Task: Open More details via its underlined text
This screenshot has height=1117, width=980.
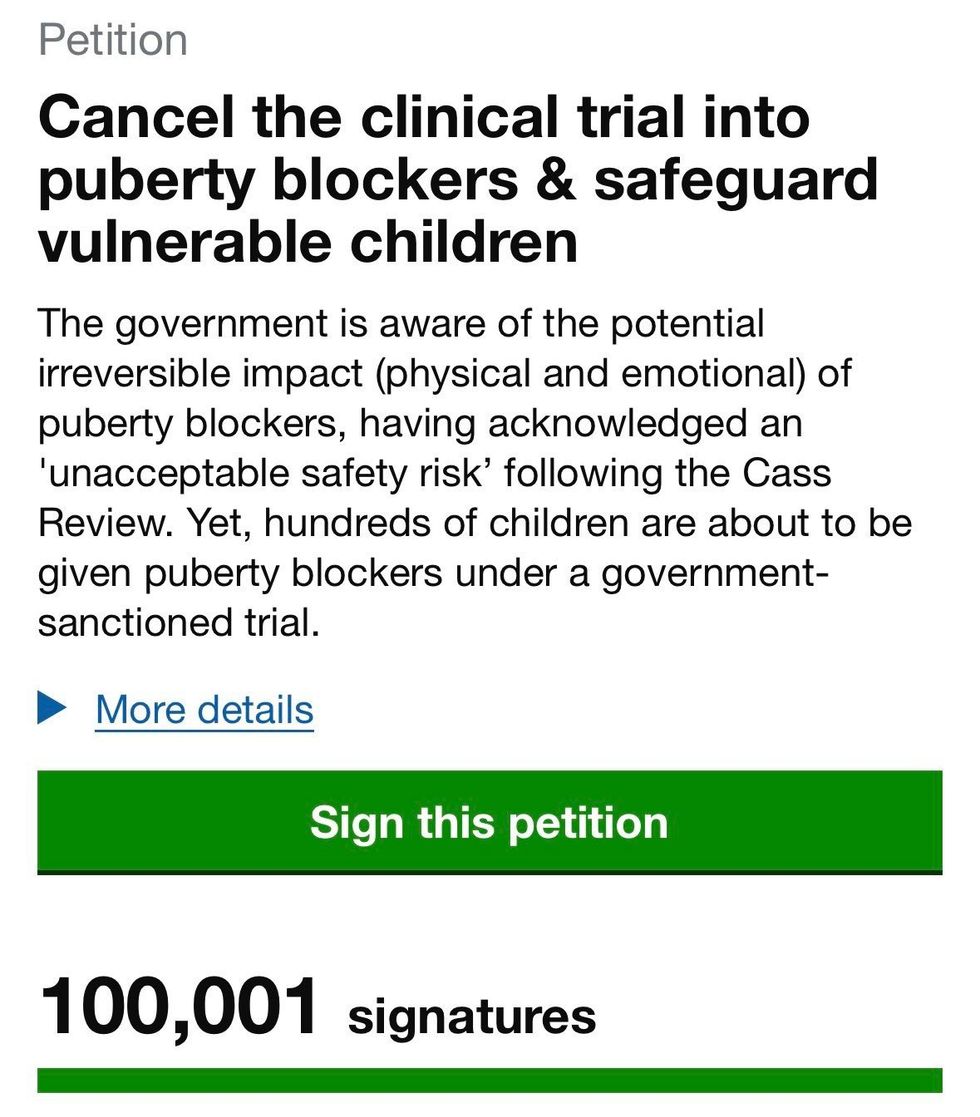Action: coord(203,710)
